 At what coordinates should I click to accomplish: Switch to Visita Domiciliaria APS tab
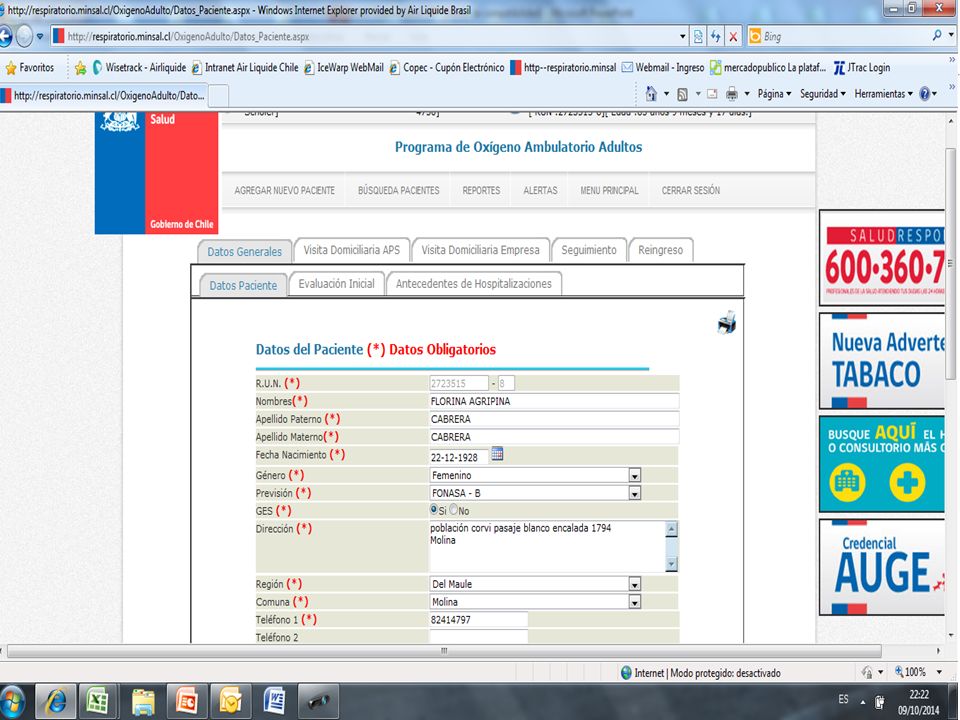coord(351,250)
